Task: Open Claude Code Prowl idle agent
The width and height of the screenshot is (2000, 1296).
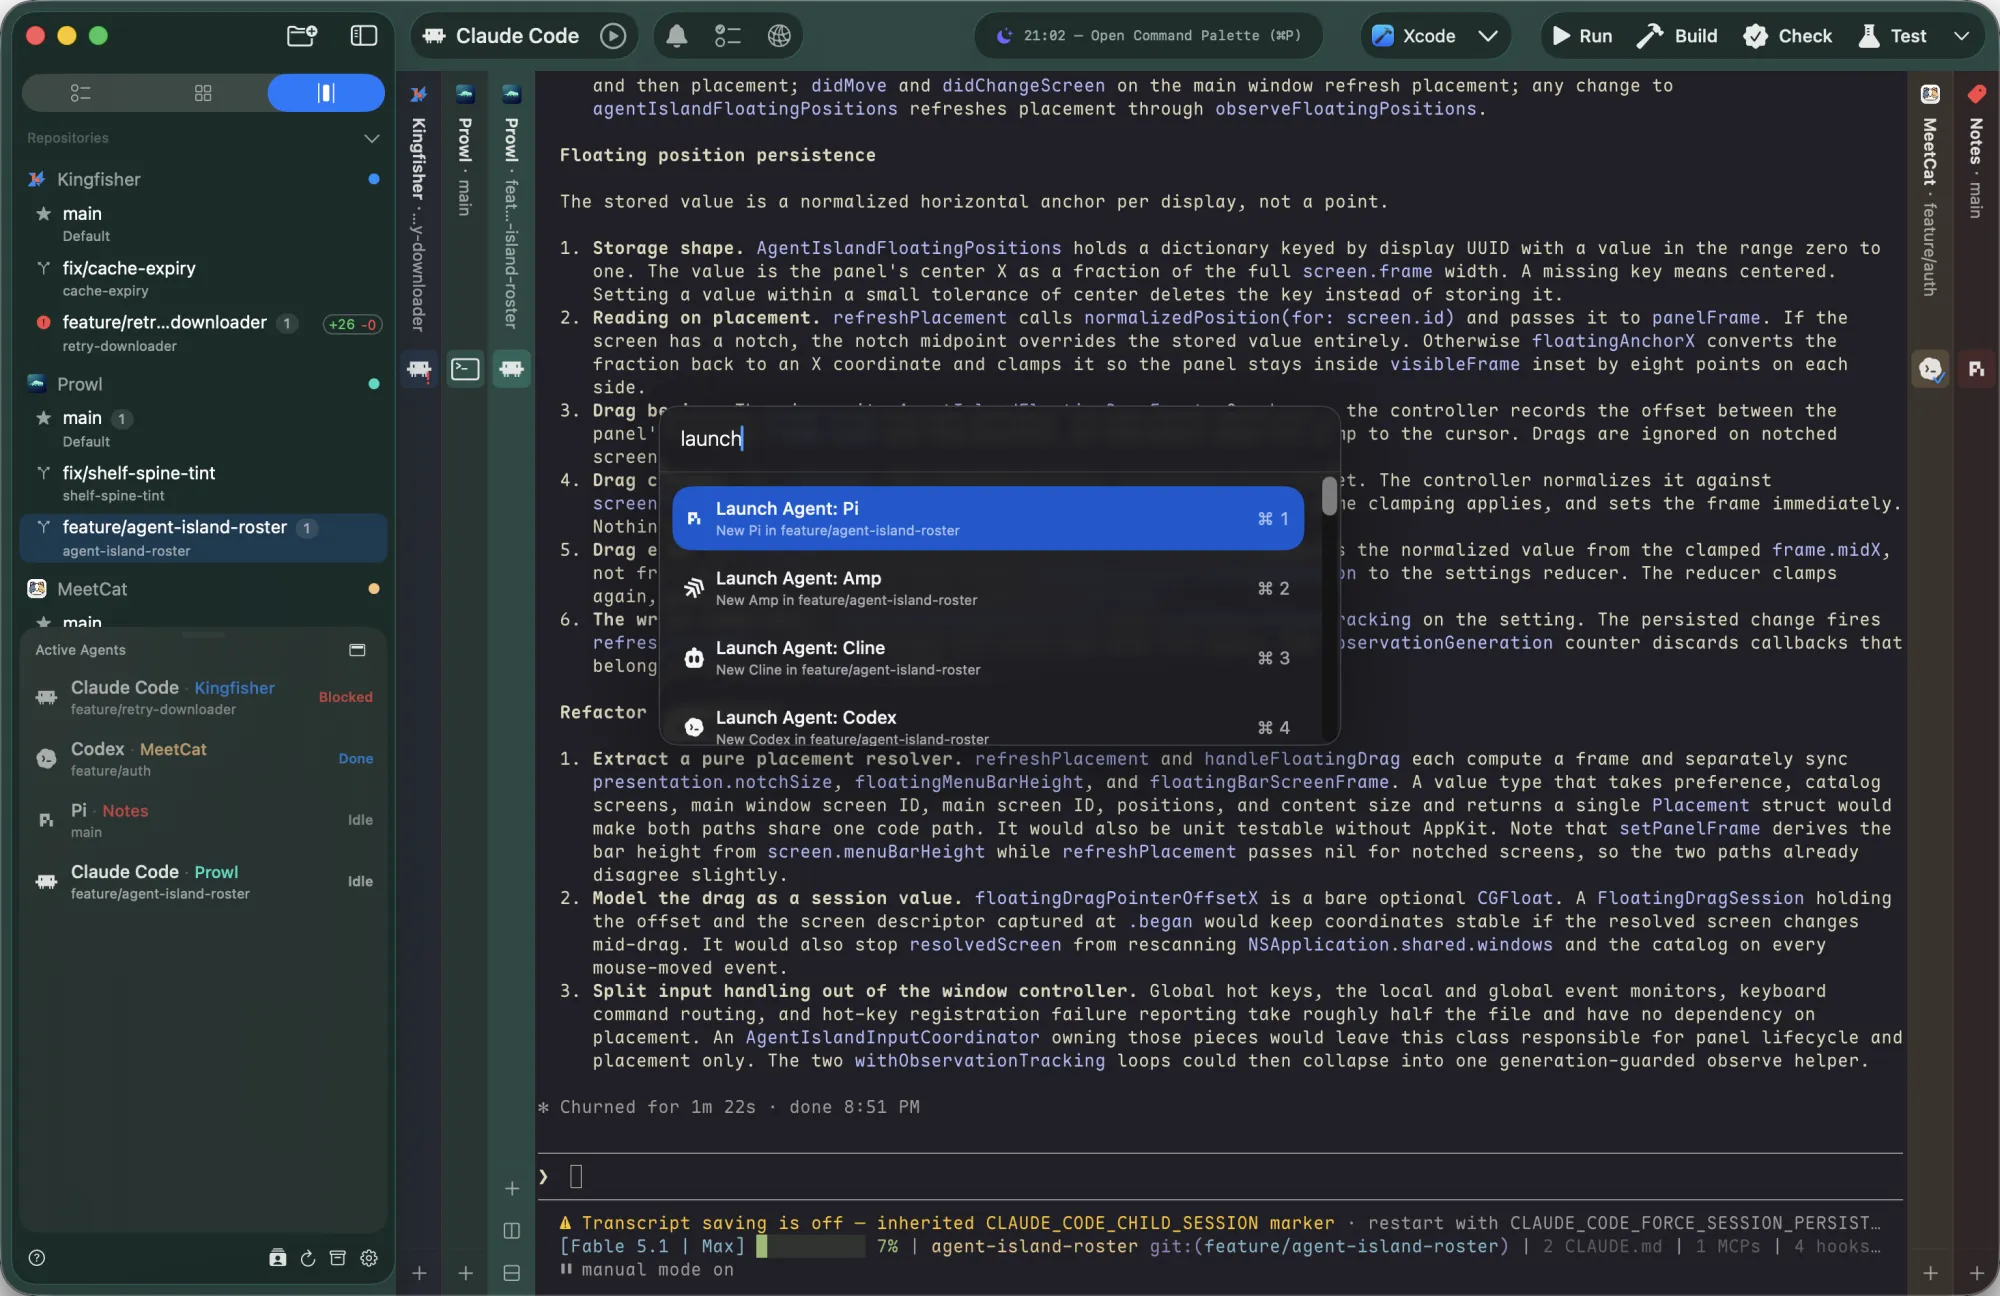Action: (203, 881)
